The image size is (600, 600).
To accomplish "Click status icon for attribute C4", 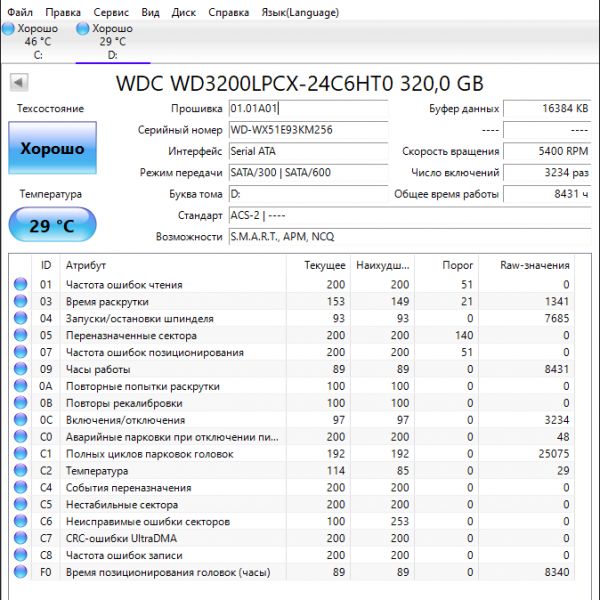I will (20, 487).
